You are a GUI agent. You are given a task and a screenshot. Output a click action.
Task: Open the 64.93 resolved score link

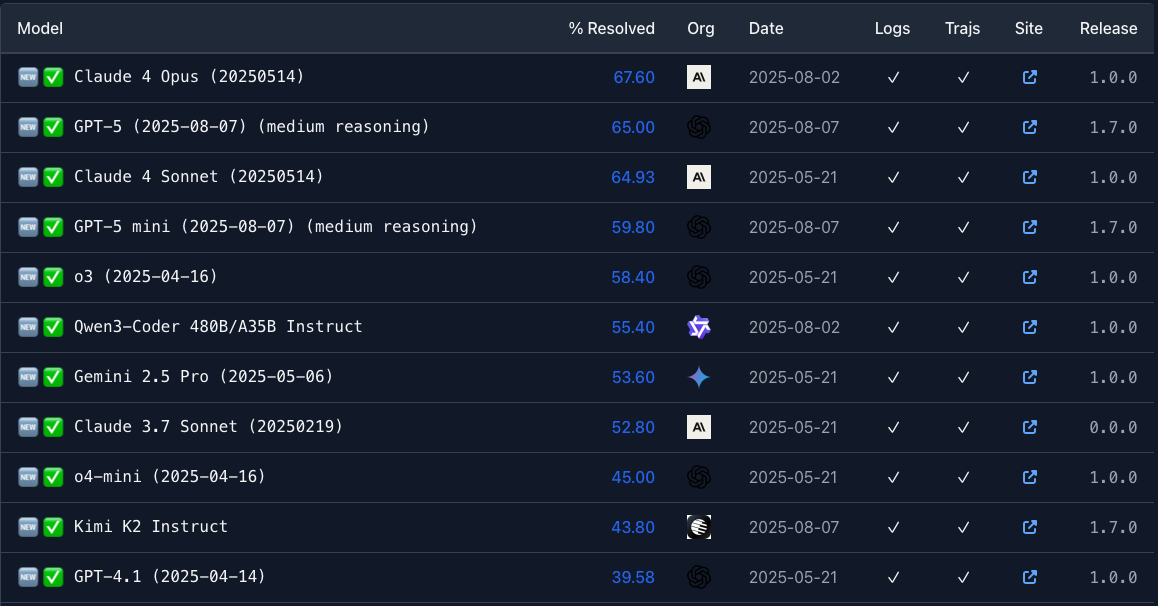click(633, 177)
